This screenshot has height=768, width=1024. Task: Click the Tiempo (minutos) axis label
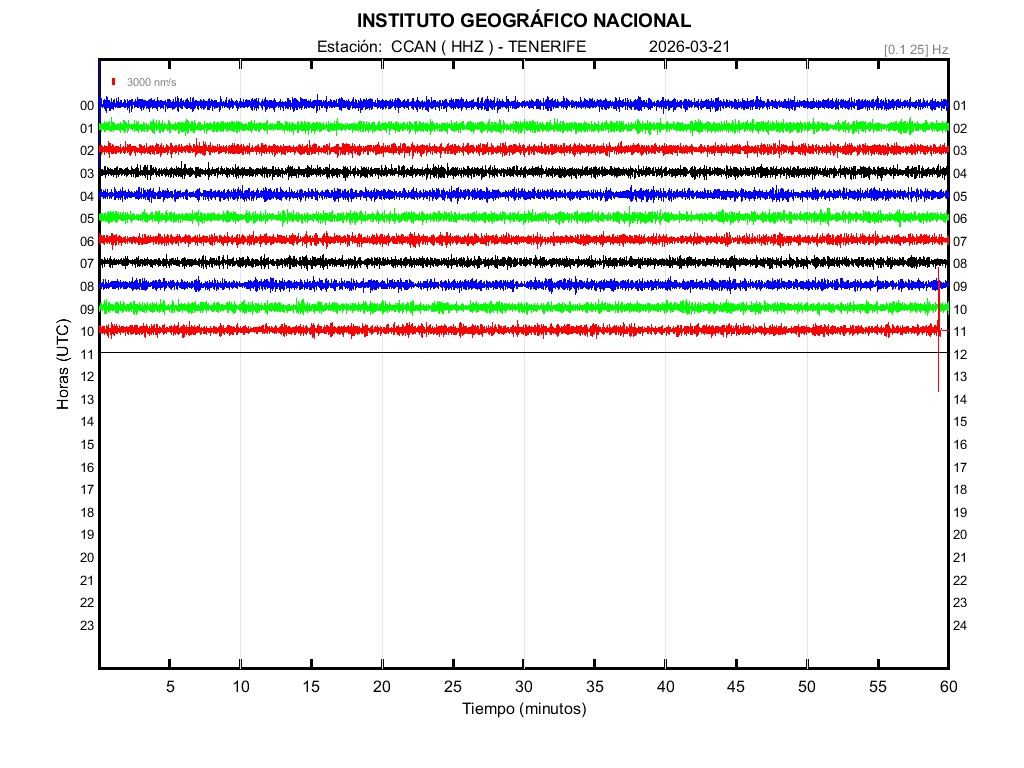coord(523,709)
